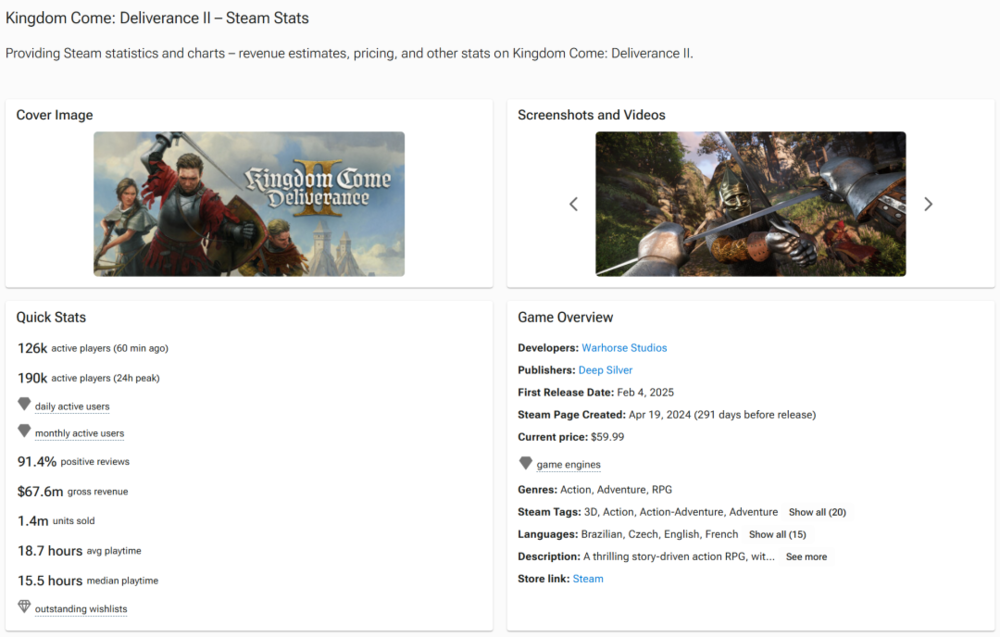Expand description with See more
Screen dimensions: 1000x637
pos(806,557)
